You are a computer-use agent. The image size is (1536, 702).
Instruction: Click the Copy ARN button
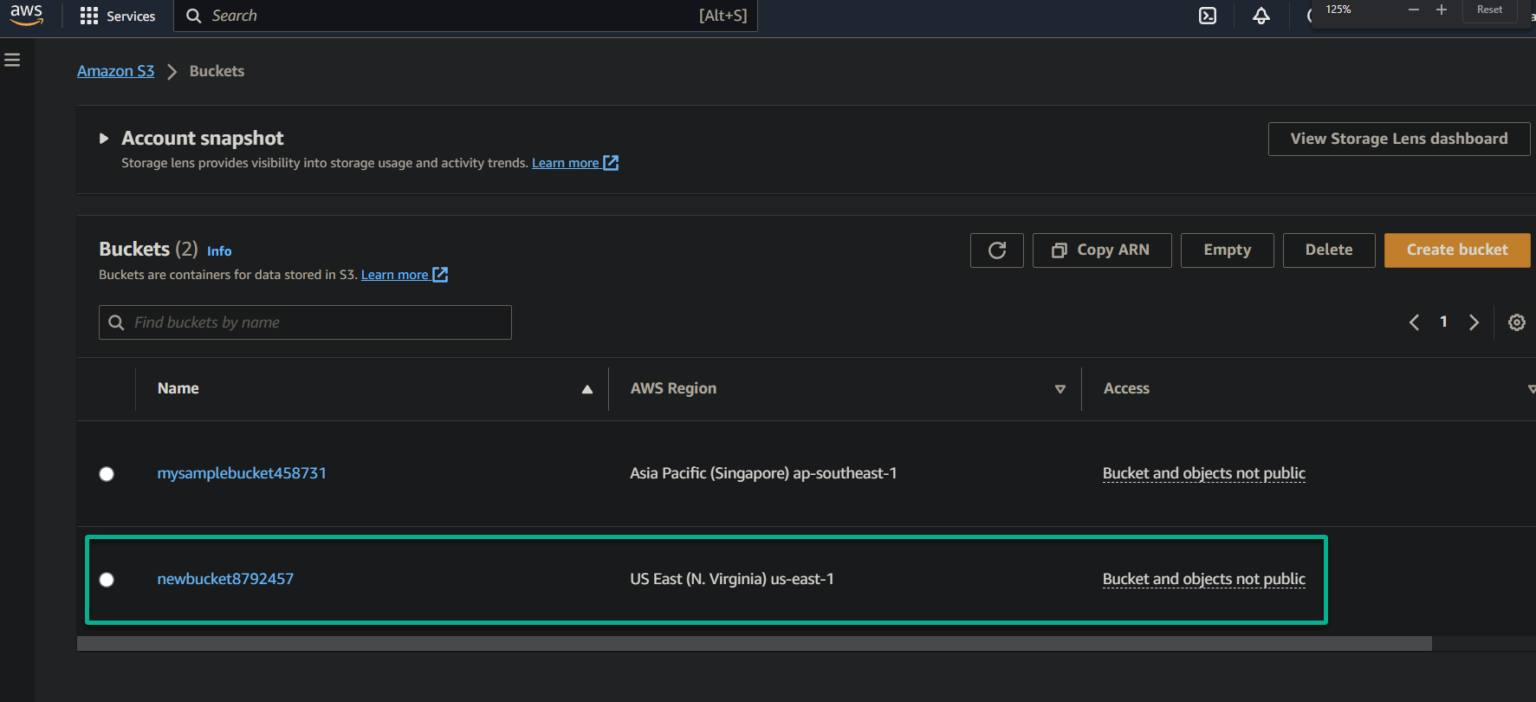coord(1101,250)
